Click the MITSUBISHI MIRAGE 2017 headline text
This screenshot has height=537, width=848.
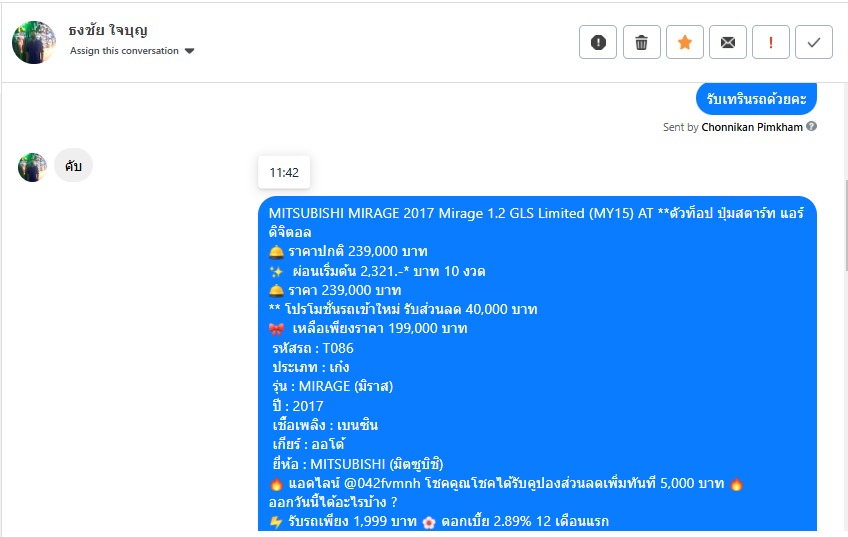click(x=536, y=222)
